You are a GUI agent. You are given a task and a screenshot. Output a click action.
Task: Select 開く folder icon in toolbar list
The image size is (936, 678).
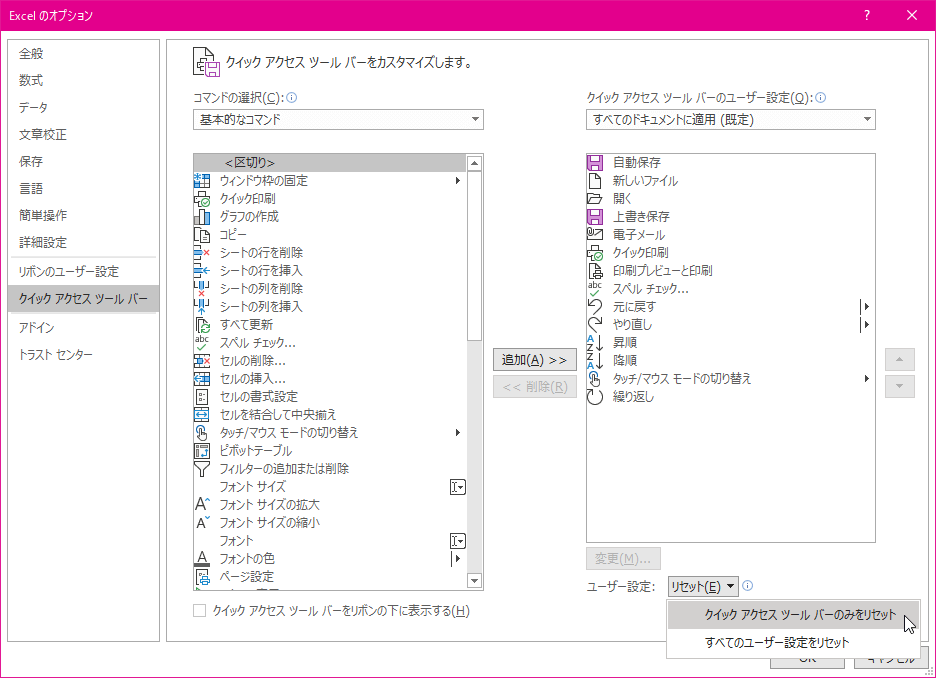tap(595, 199)
